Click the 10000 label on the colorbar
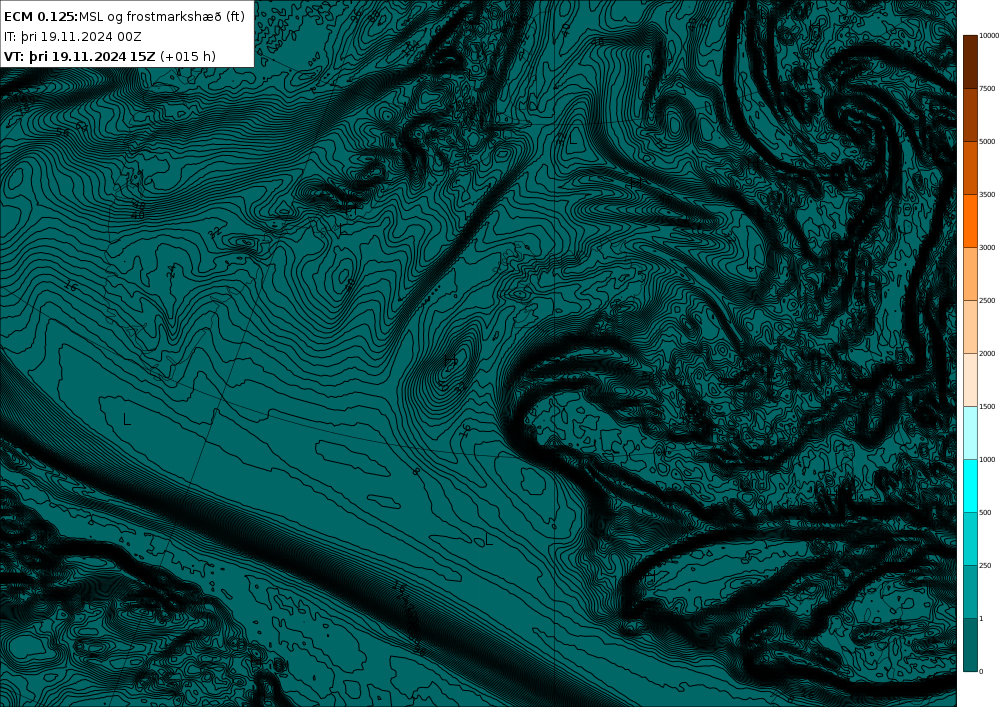Image resolution: width=1000 pixels, height=707 pixels. 989,36
